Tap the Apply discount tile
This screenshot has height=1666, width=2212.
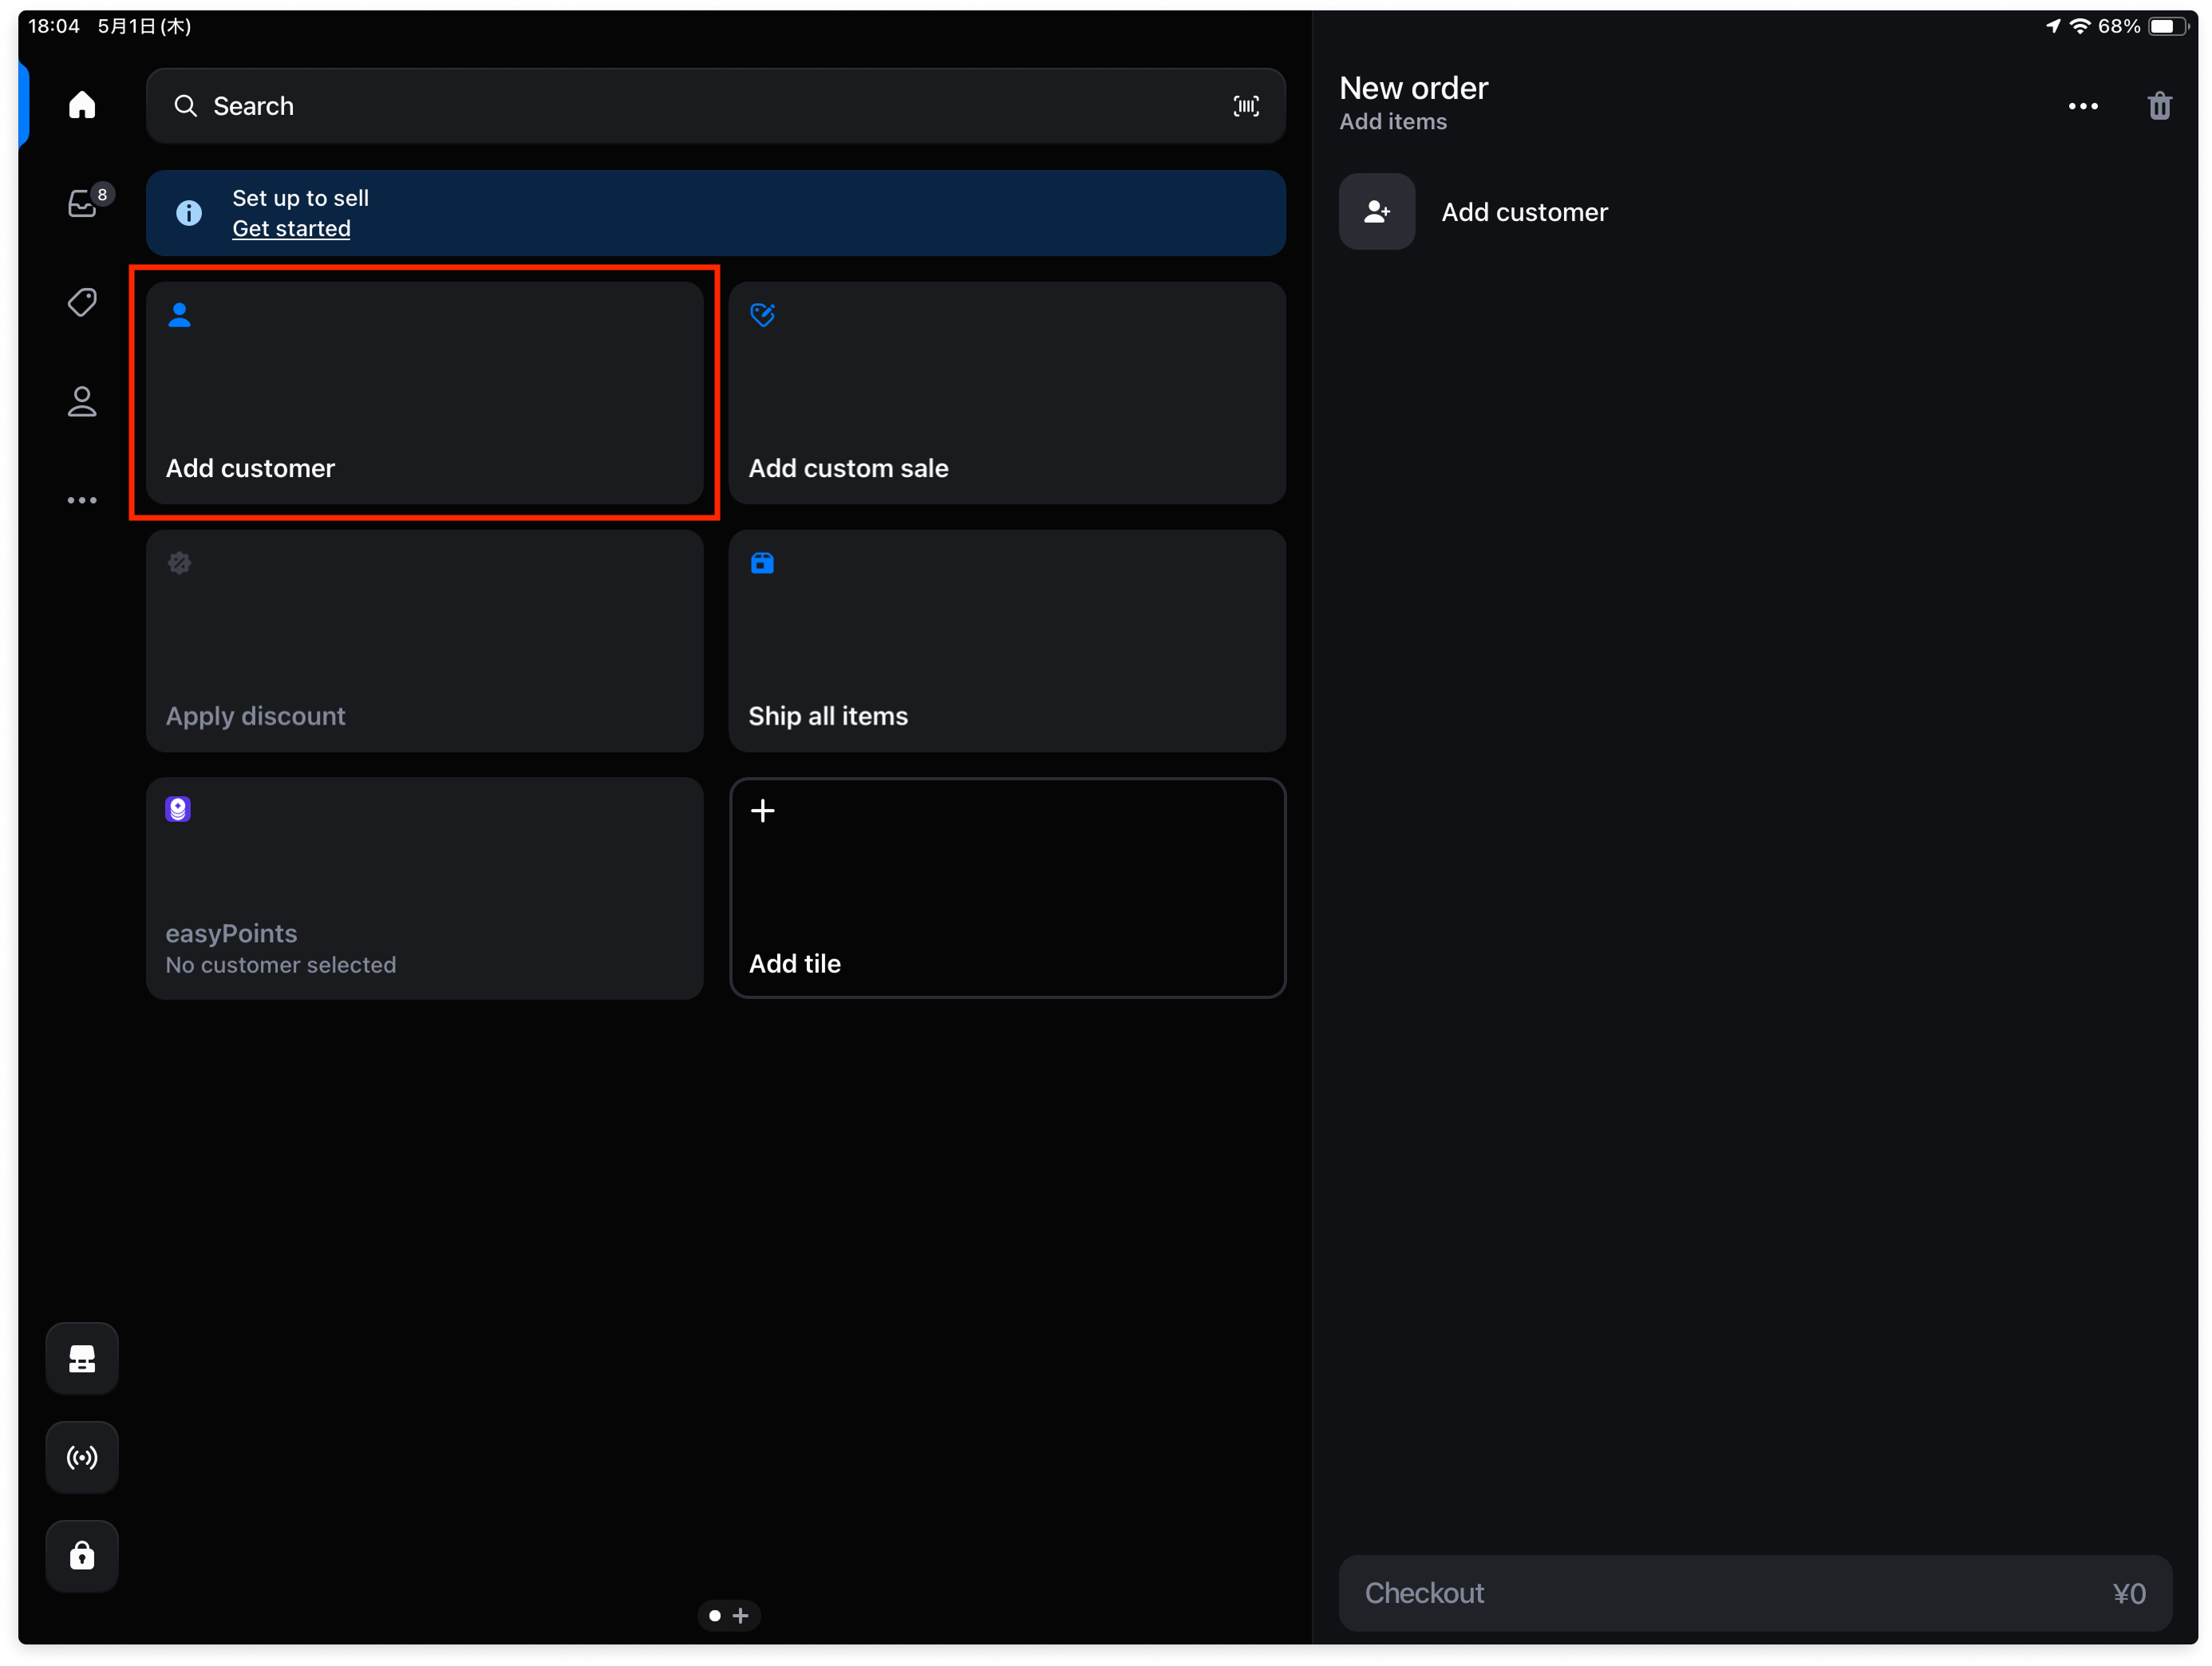click(x=424, y=641)
